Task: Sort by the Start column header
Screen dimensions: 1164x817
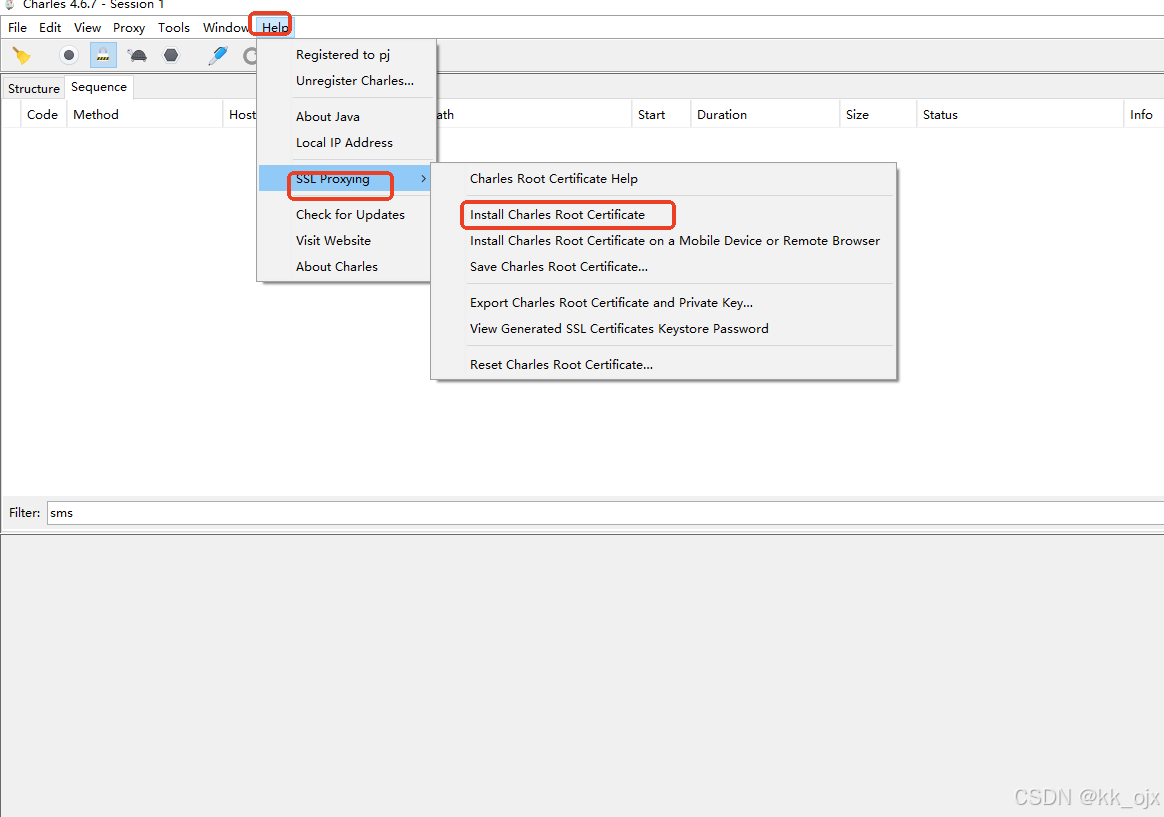Action: click(661, 114)
